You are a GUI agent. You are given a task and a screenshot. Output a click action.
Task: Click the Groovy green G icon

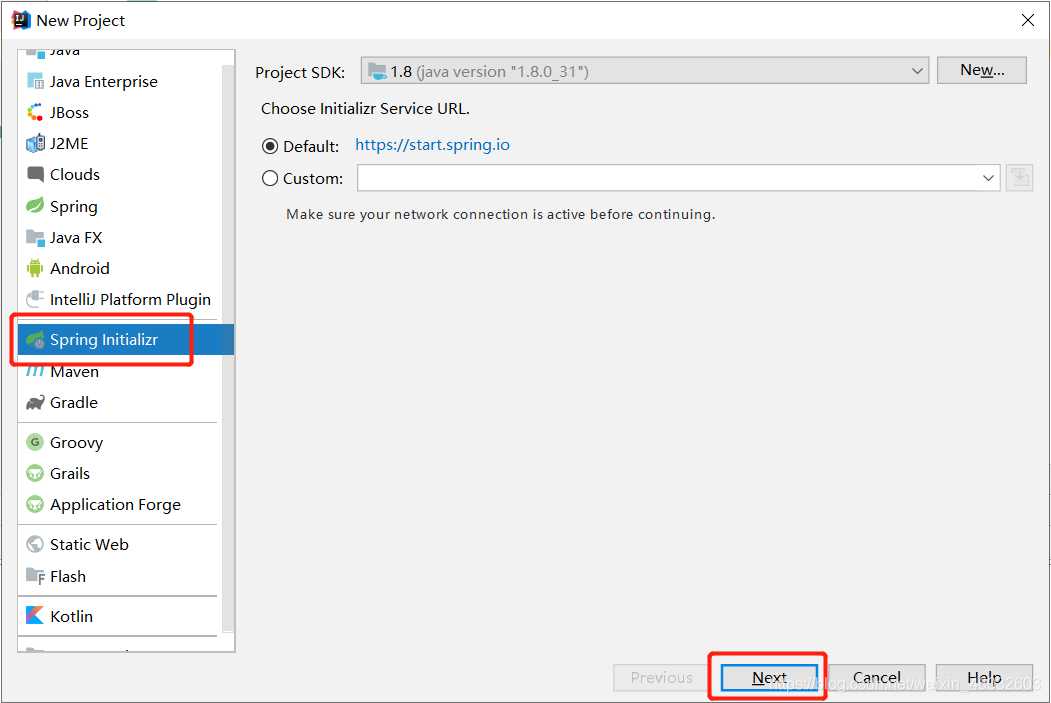[35, 442]
